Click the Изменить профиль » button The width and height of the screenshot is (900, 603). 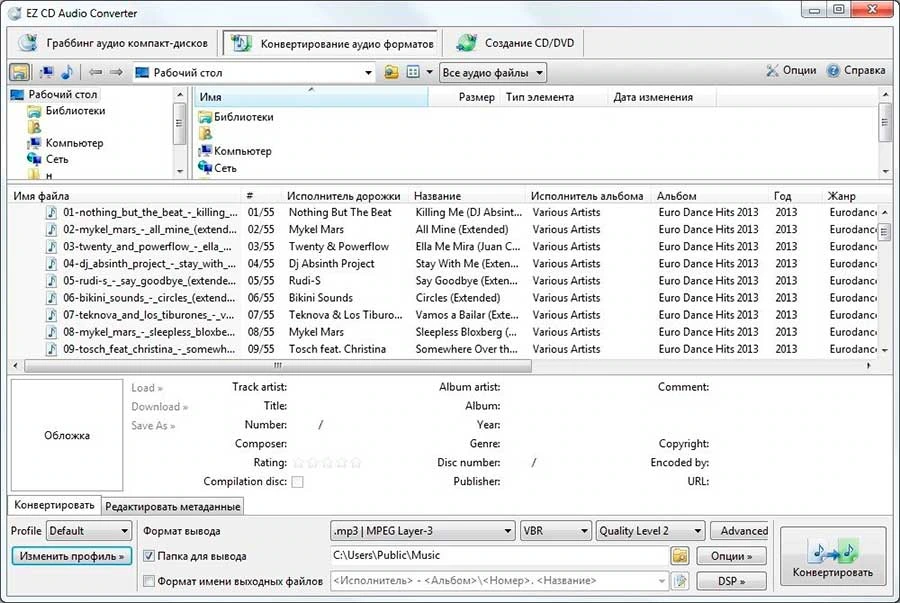click(72, 556)
